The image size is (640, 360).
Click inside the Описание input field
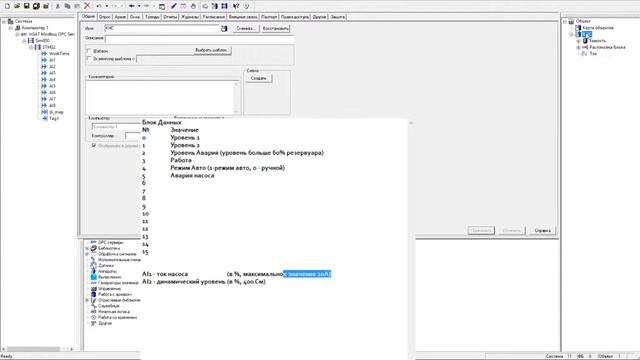point(199,39)
